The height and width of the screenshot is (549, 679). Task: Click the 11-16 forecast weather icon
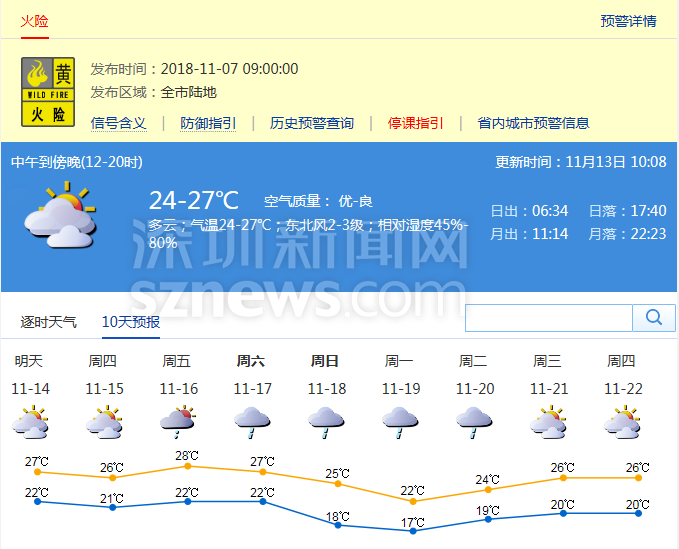[177, 423]
